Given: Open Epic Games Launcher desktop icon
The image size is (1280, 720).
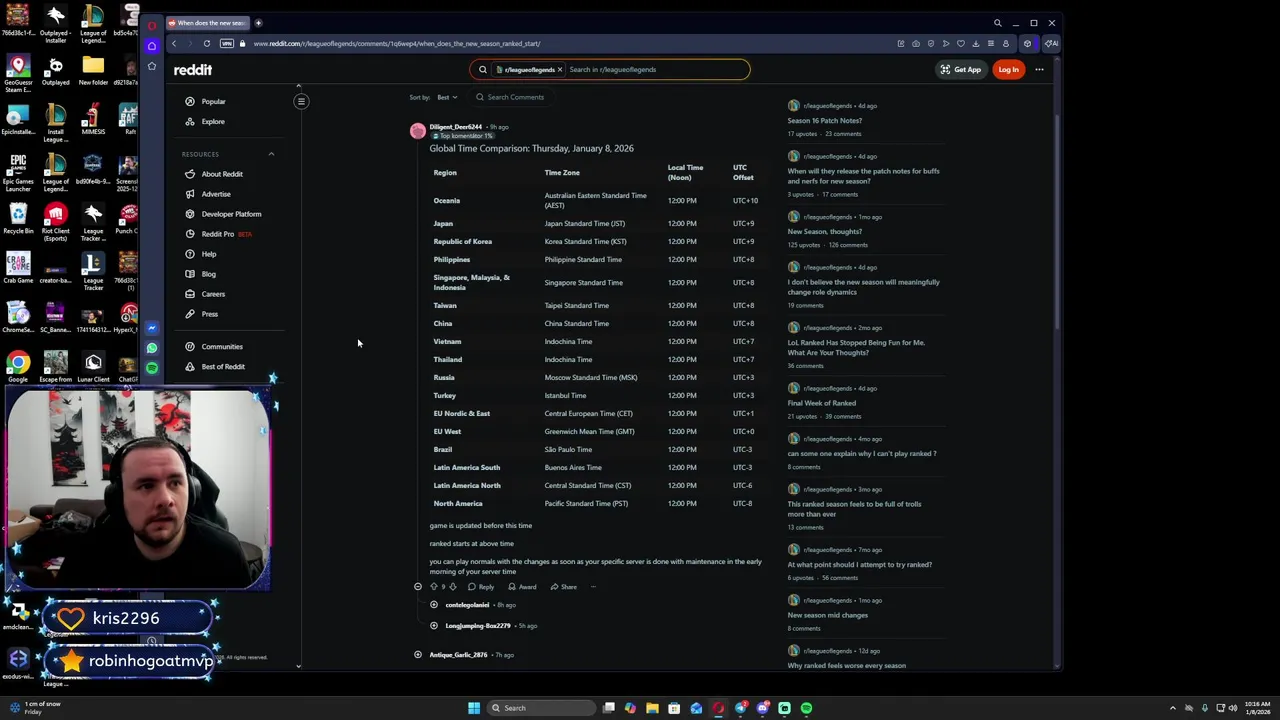Looking at the screenshot, I should 18,171.
